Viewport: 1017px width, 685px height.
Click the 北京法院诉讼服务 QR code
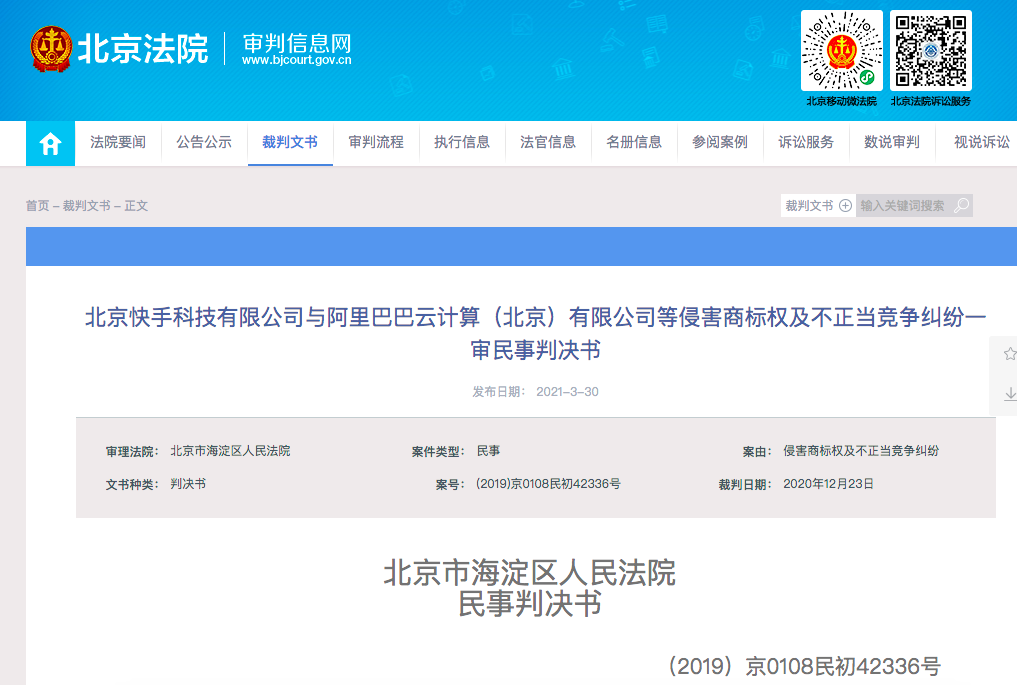click(931, 51)
